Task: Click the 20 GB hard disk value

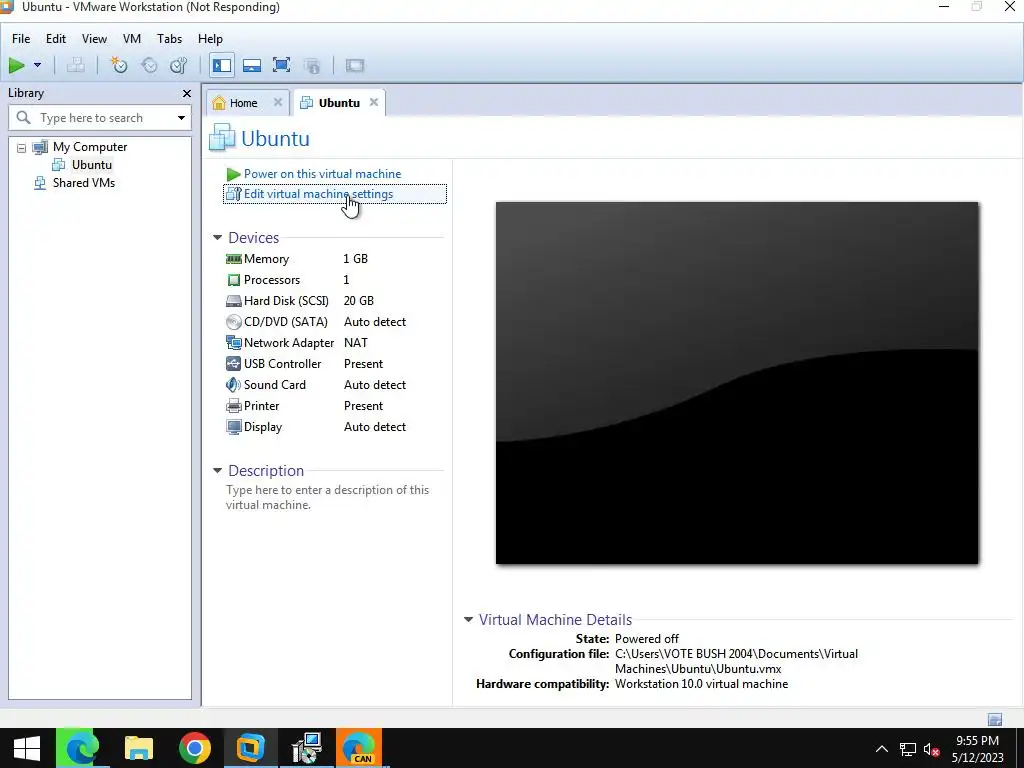Action: [359, 300]
